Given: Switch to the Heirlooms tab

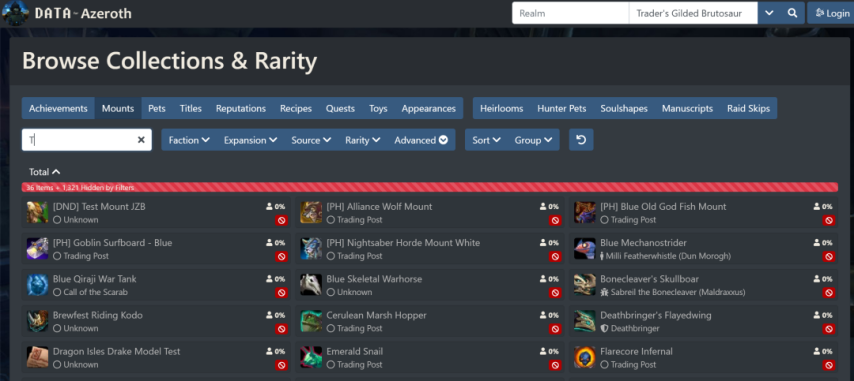Looking at the screenshot, I should coord(502,108).
